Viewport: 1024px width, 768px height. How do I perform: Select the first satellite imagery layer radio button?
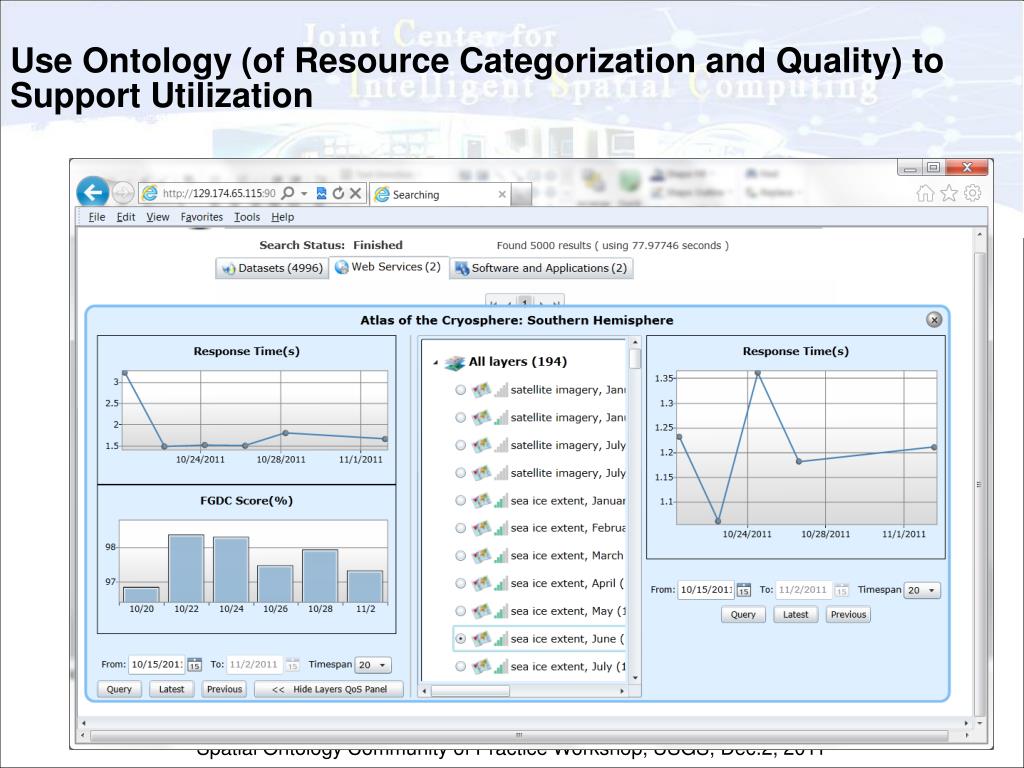460,390
